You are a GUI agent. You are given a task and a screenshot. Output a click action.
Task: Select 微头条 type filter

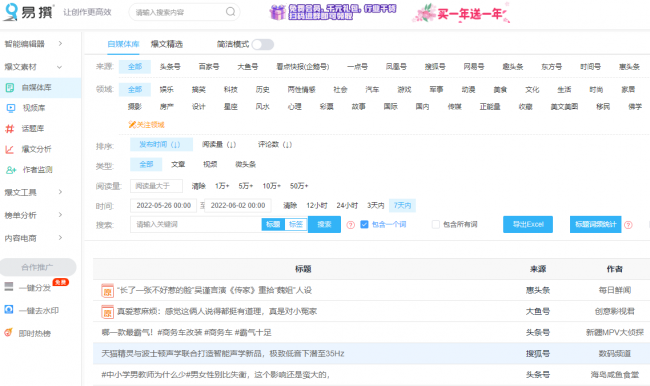245,164
